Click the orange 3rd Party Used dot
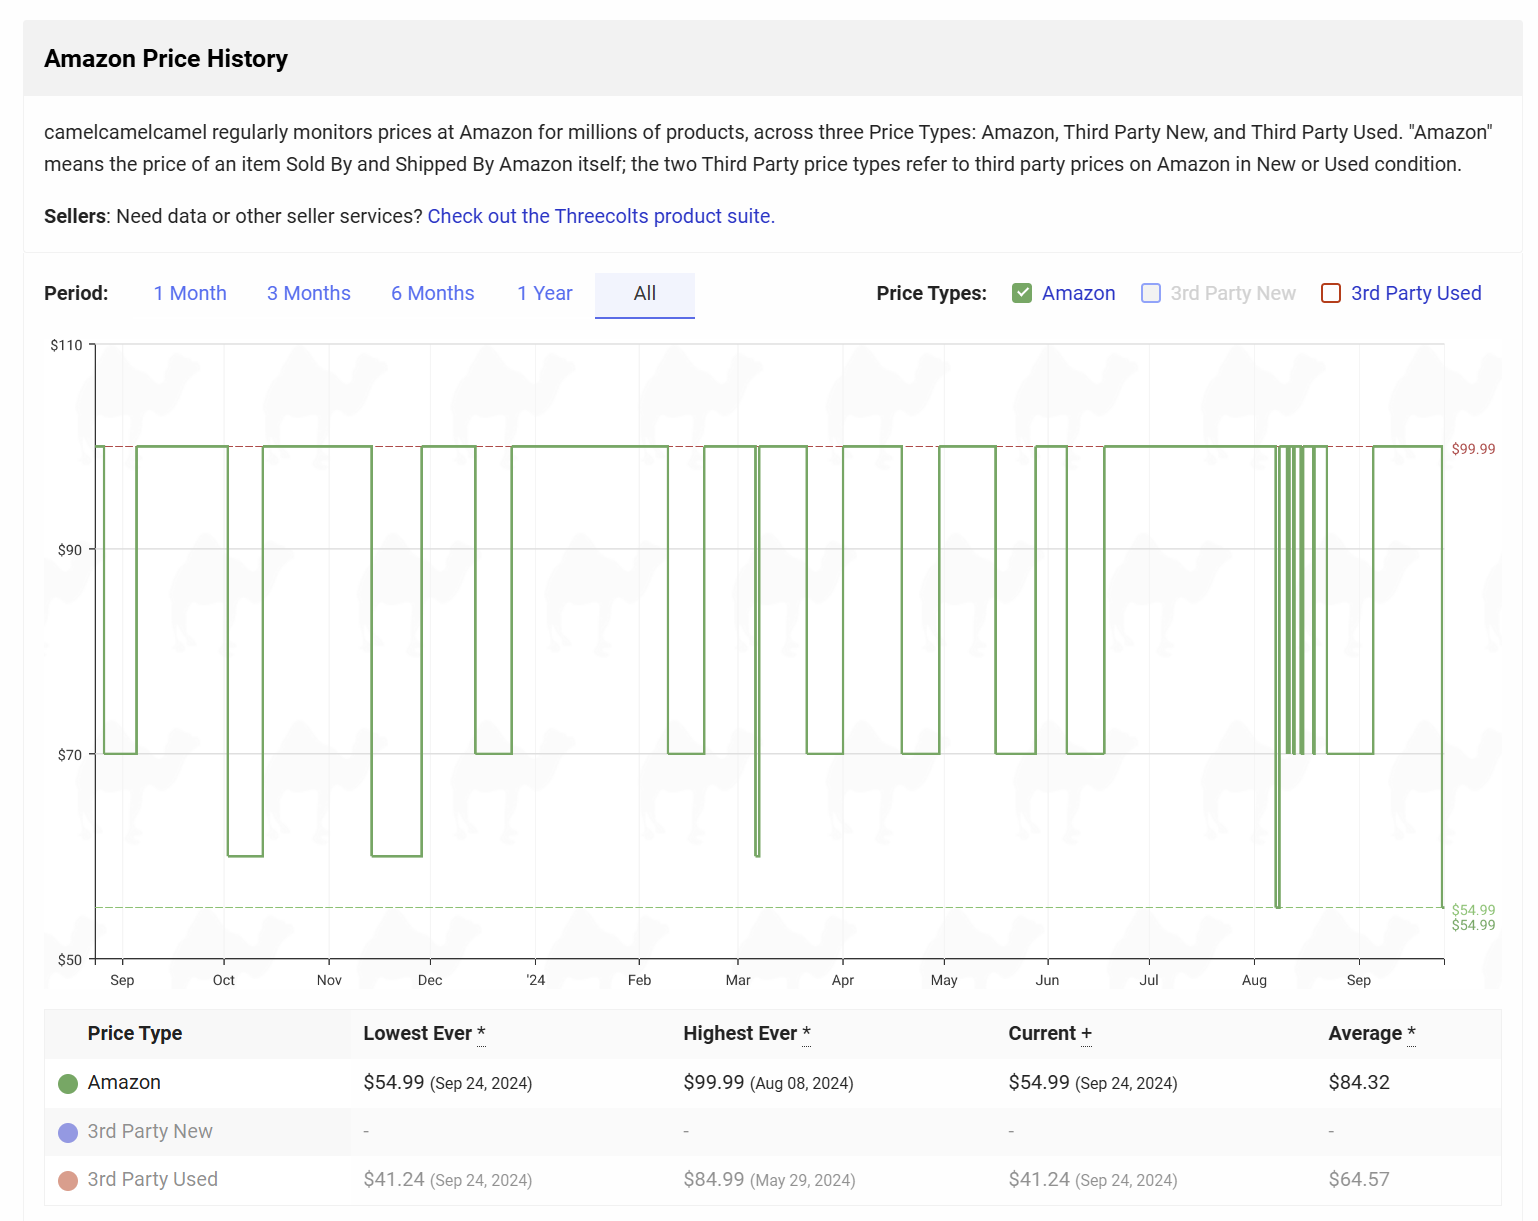The height and width of the screenshot is (1221, 1538). [68, 1181]
